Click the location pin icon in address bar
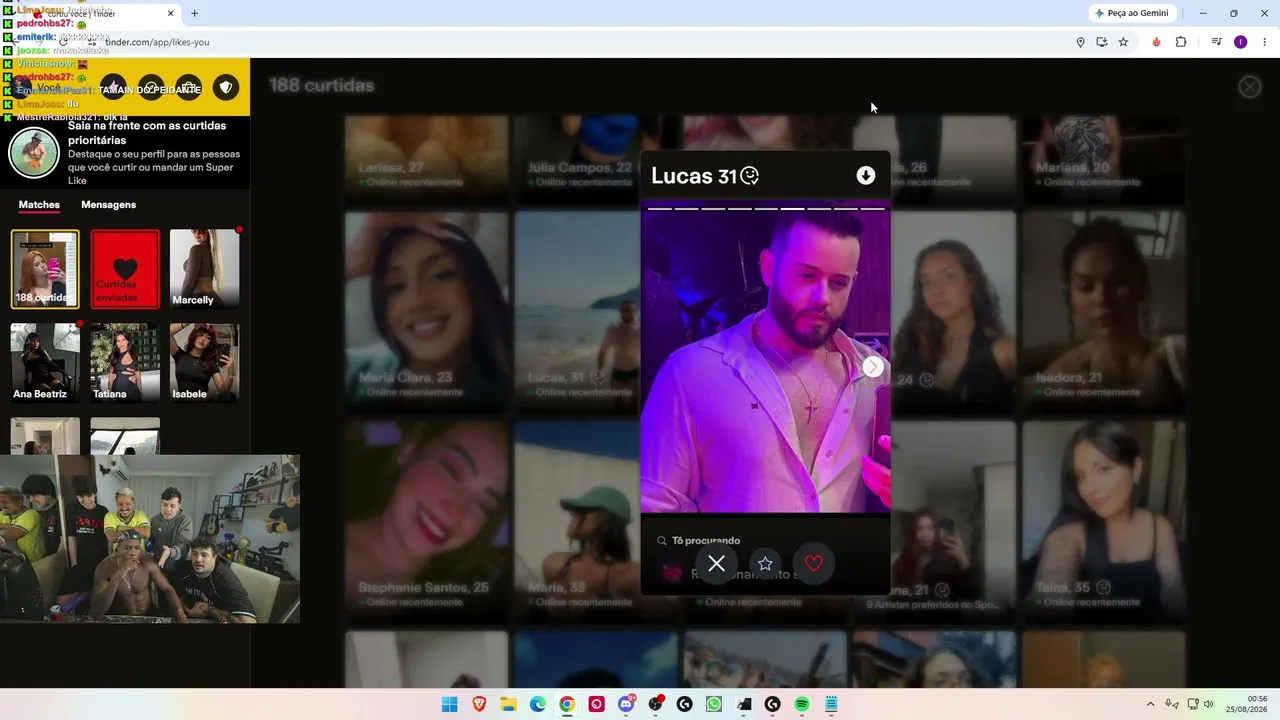Viewport: 1280px width, 720px height. click(x=1080, y=42)
